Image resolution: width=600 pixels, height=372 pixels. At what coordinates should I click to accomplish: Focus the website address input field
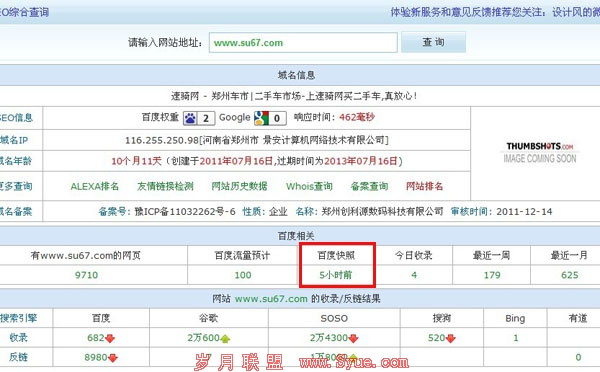[x=303, y=42]
